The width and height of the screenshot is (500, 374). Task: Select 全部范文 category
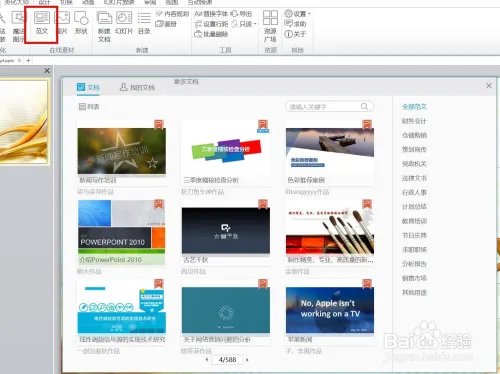(414, 107)
